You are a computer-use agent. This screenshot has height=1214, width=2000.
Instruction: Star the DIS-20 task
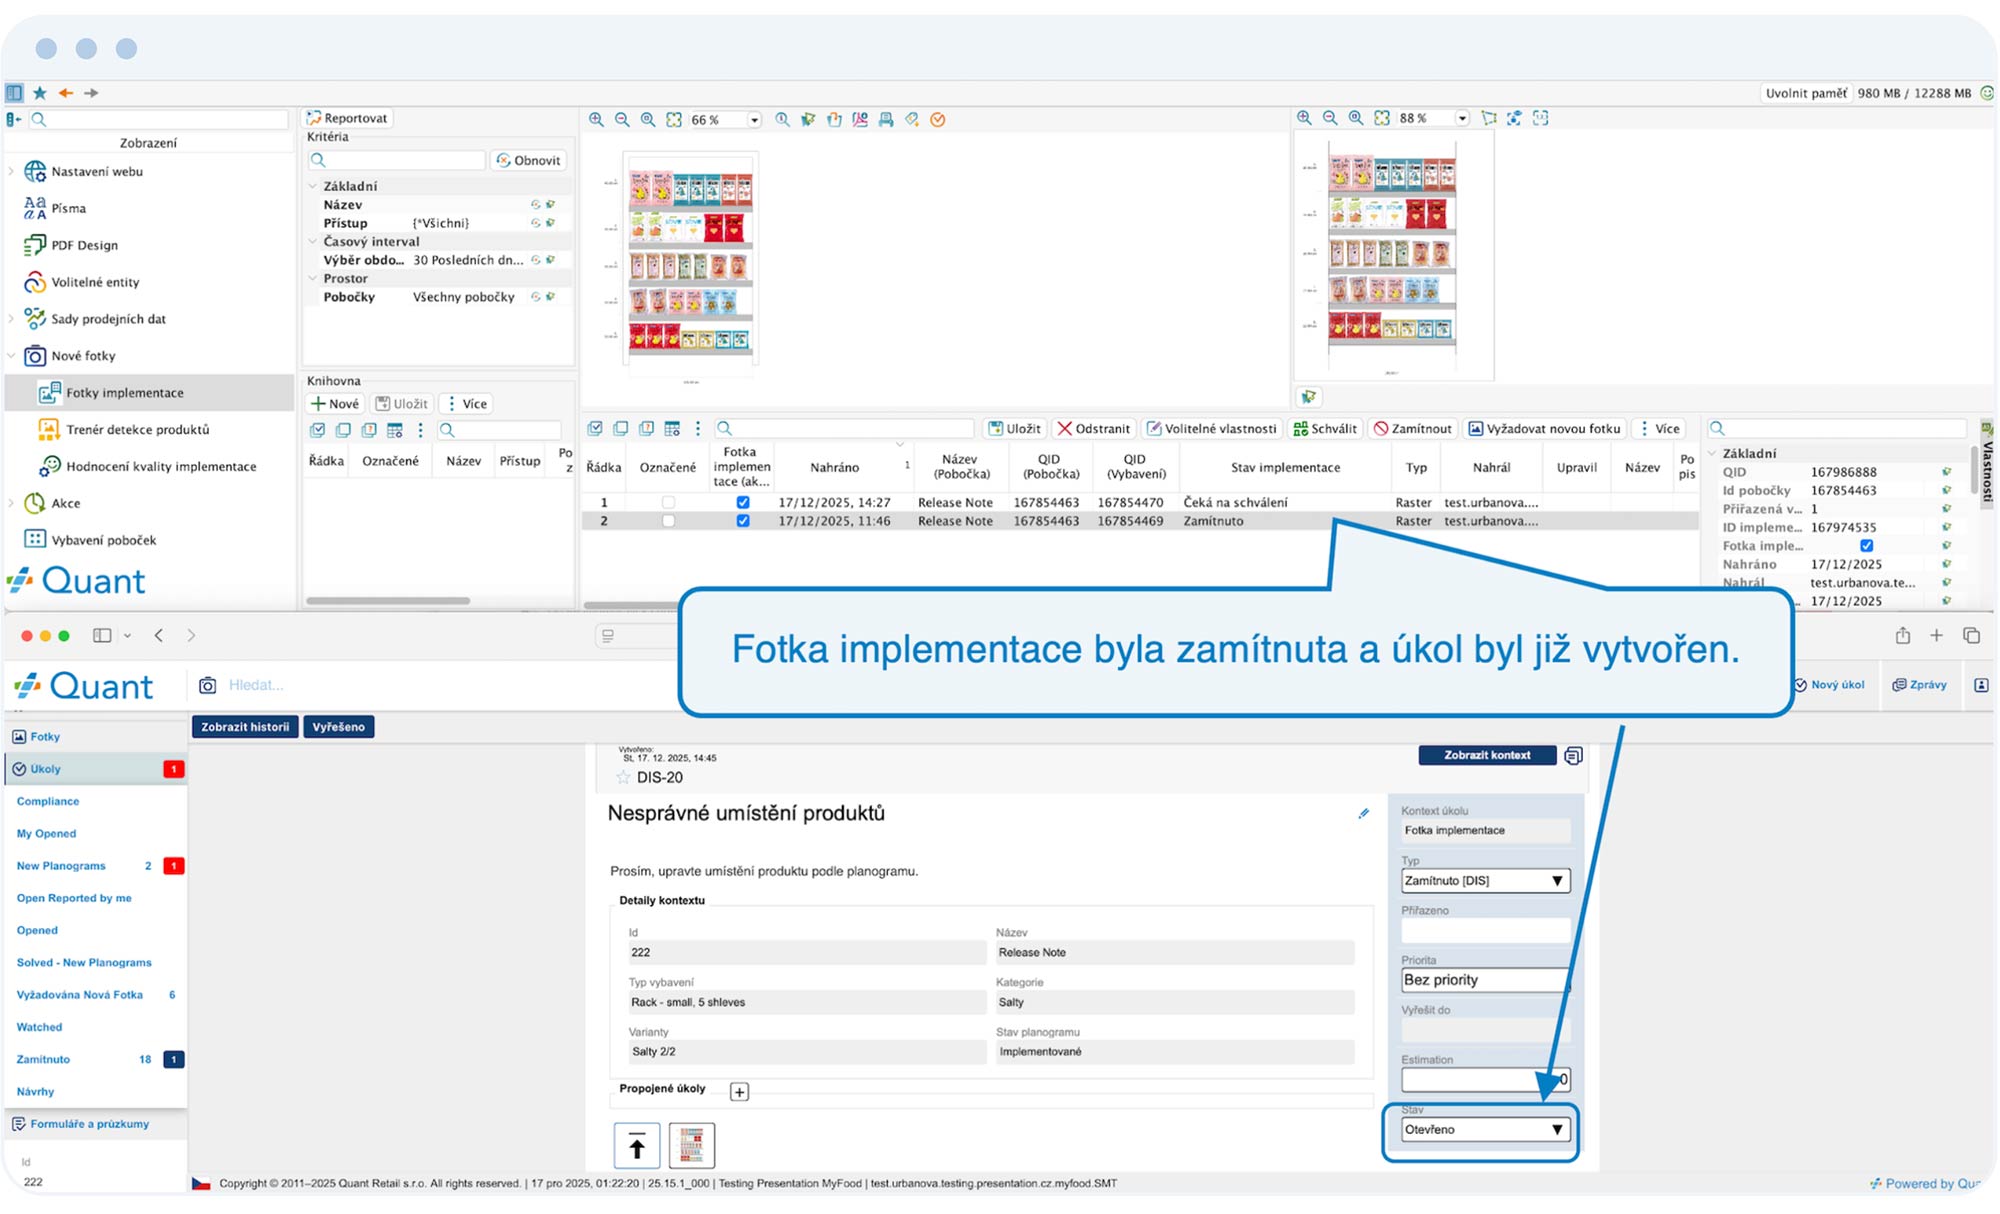[x=623, y=778]
